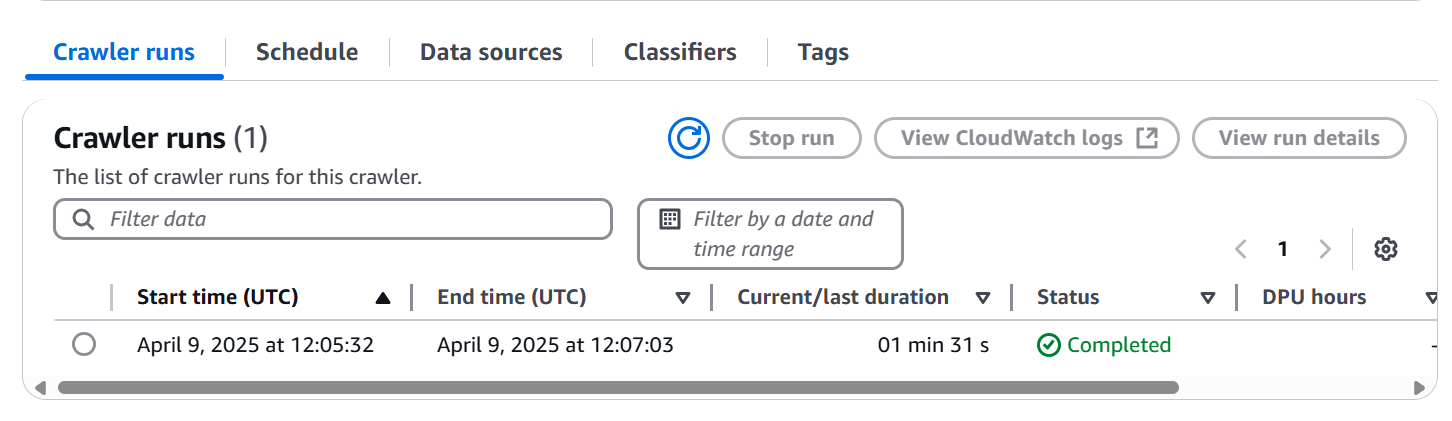Screen dimensions: 1452x421
Task: Go to next page chevron
Action: click(x=1325, y=249)
